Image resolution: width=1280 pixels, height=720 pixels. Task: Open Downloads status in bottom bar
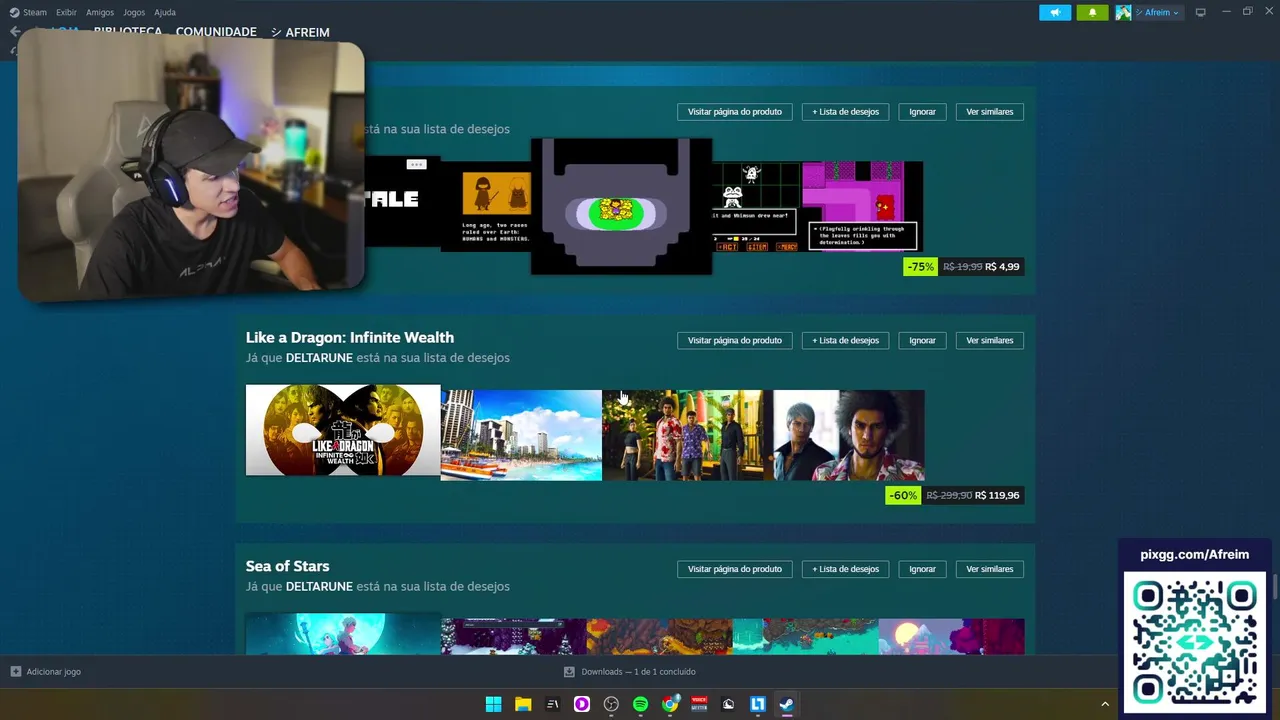pyautogui.click(x=630, y=672)
